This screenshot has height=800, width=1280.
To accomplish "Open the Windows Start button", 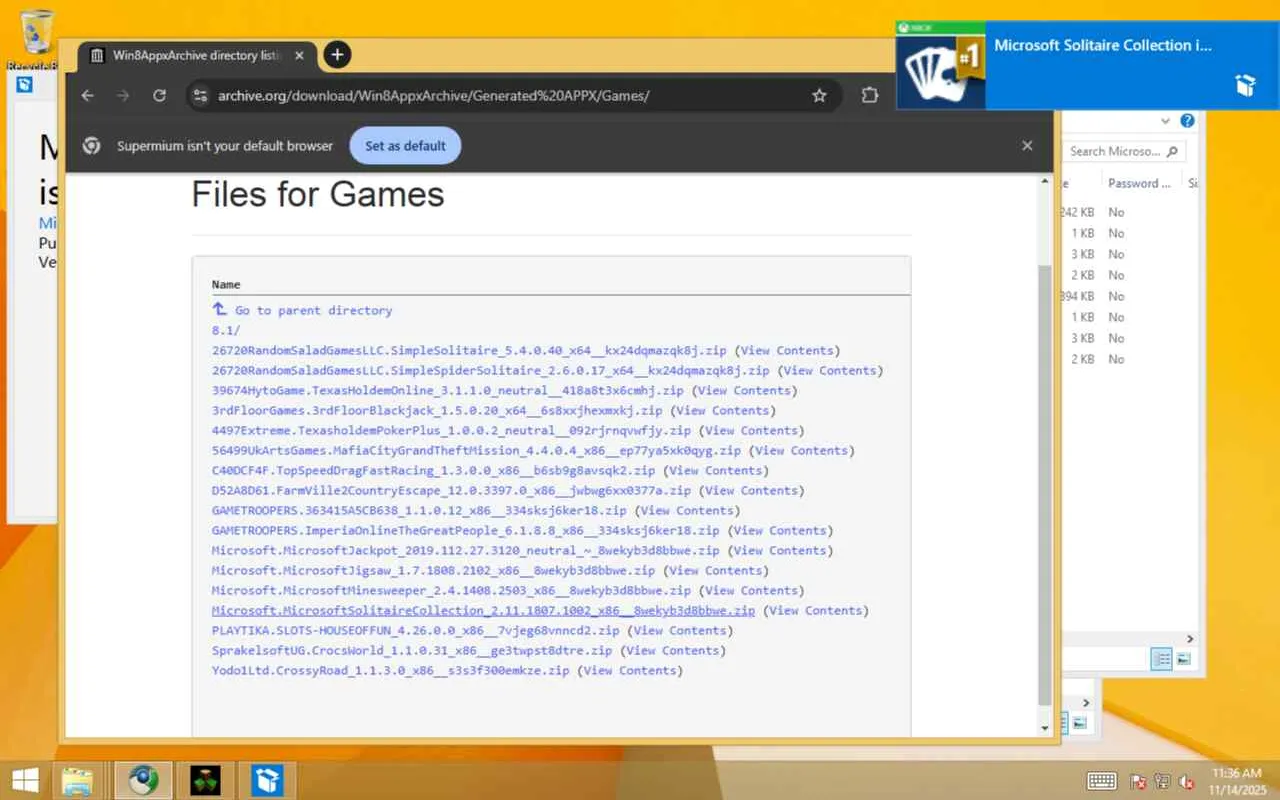I will pos(25,780).
